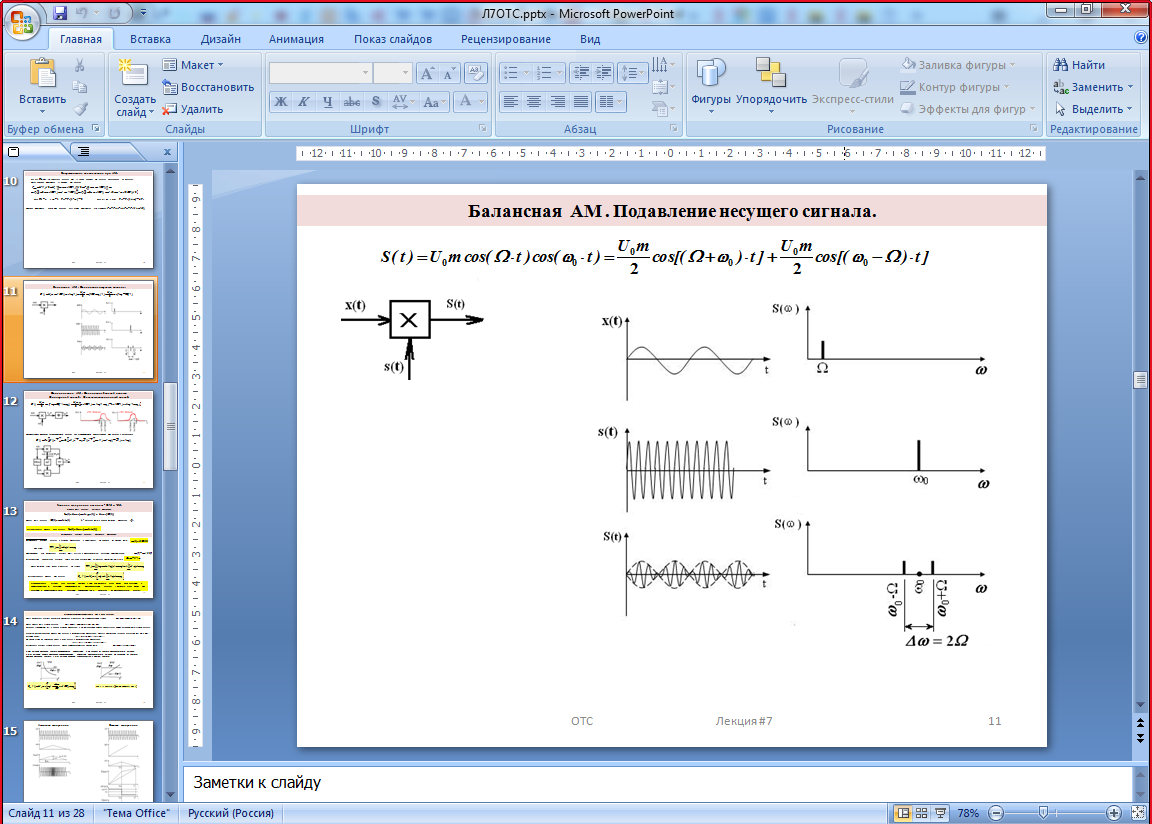Click the Save icon in quick access toolbar
This screenshot has width=1152, height=824.
tap(60, 14)
